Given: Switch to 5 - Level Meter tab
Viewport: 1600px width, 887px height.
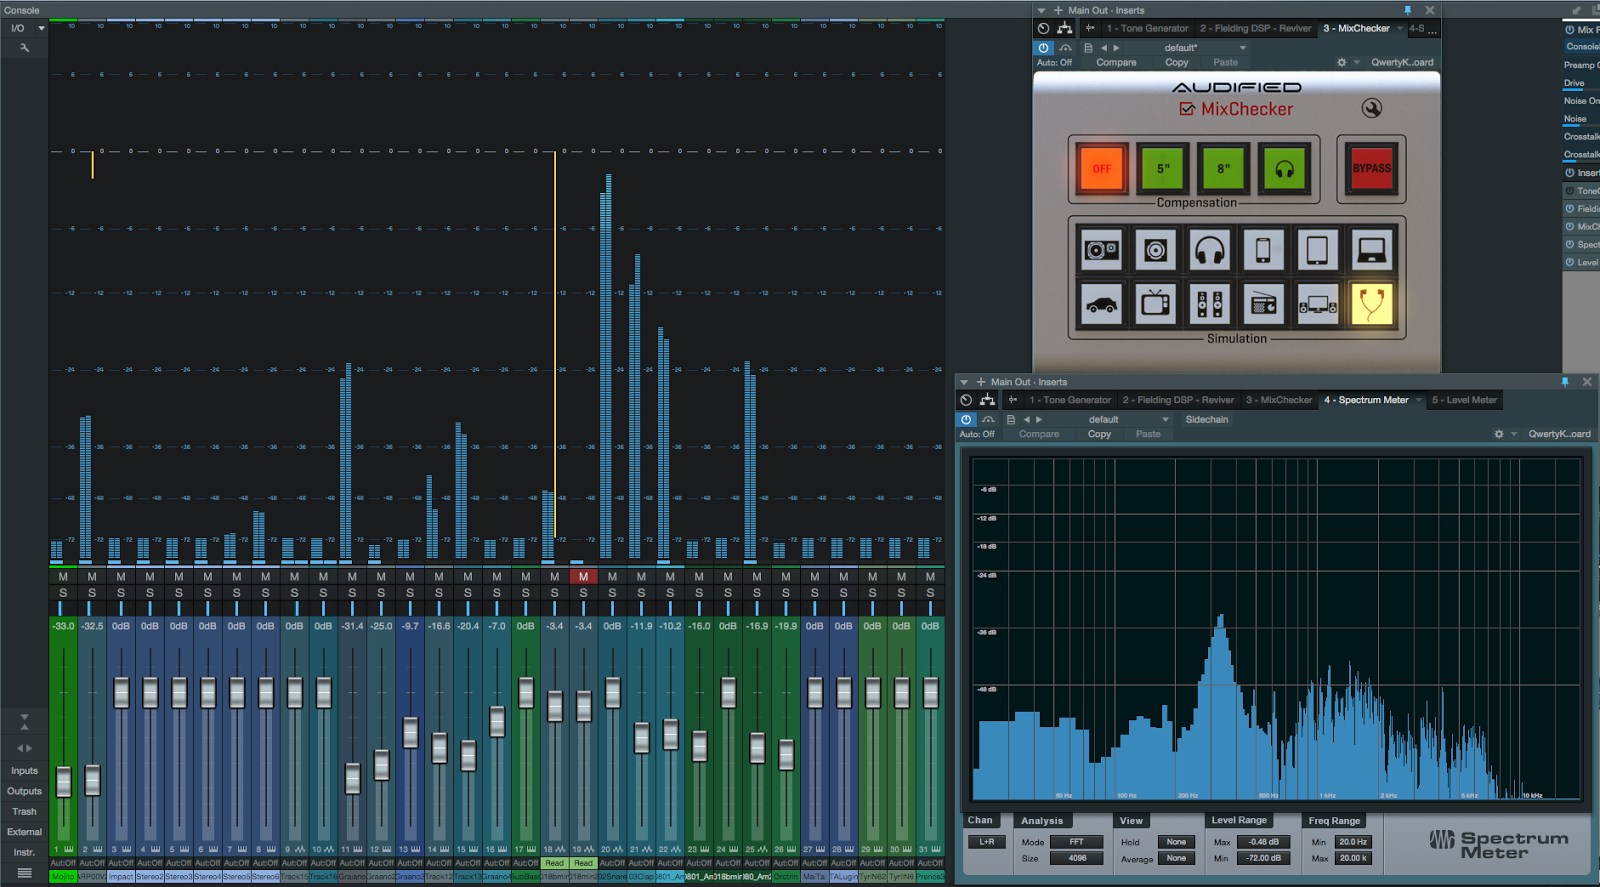Looking at the screenshot, I should point(1464,400).
